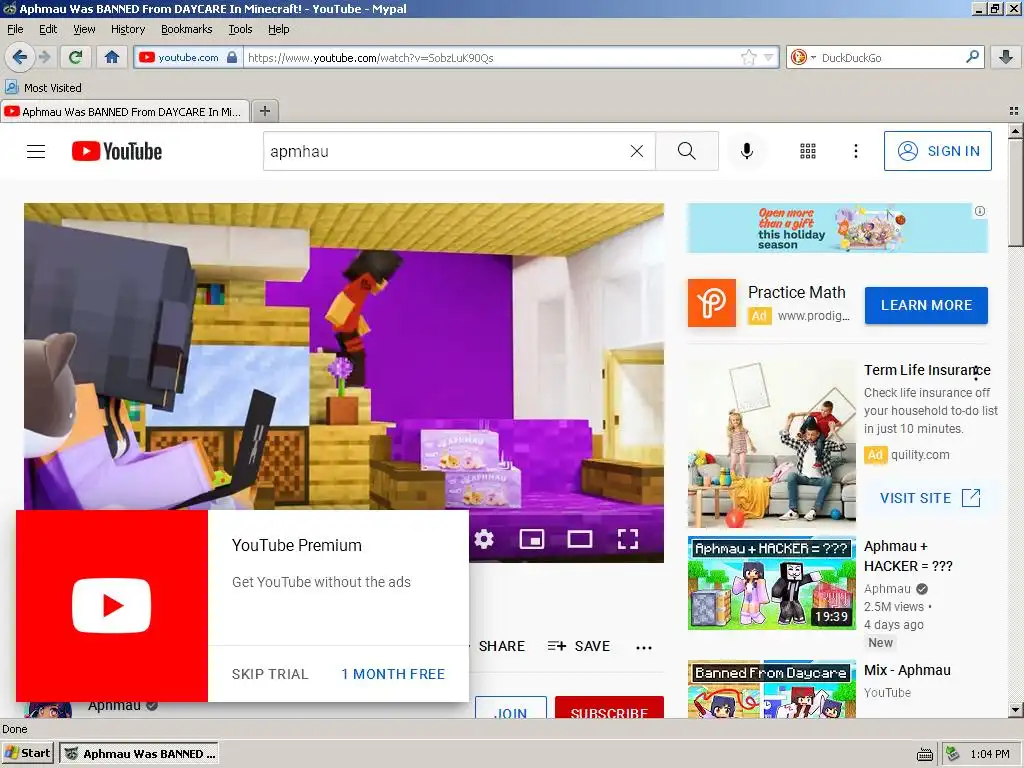Click the JOIN channel button
This screenshot has width=1024, height=768.
(511, 708)
